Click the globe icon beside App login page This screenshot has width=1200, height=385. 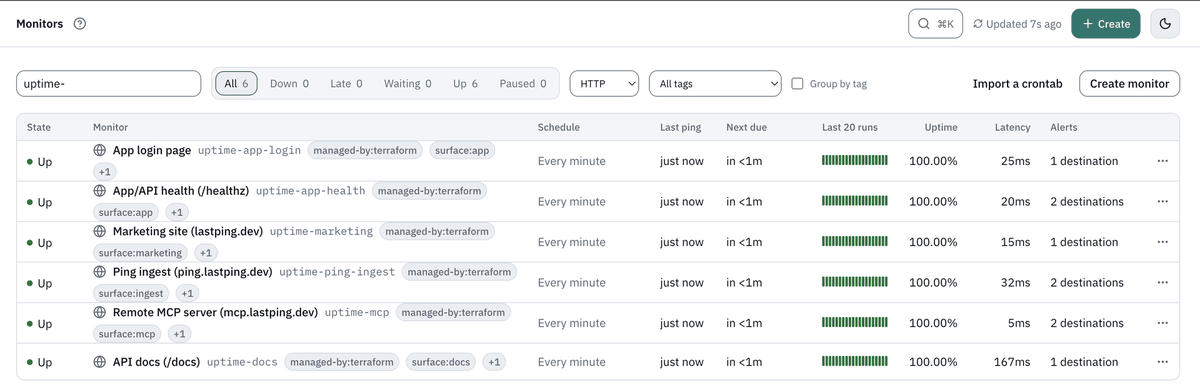click(x=100, y=151)
